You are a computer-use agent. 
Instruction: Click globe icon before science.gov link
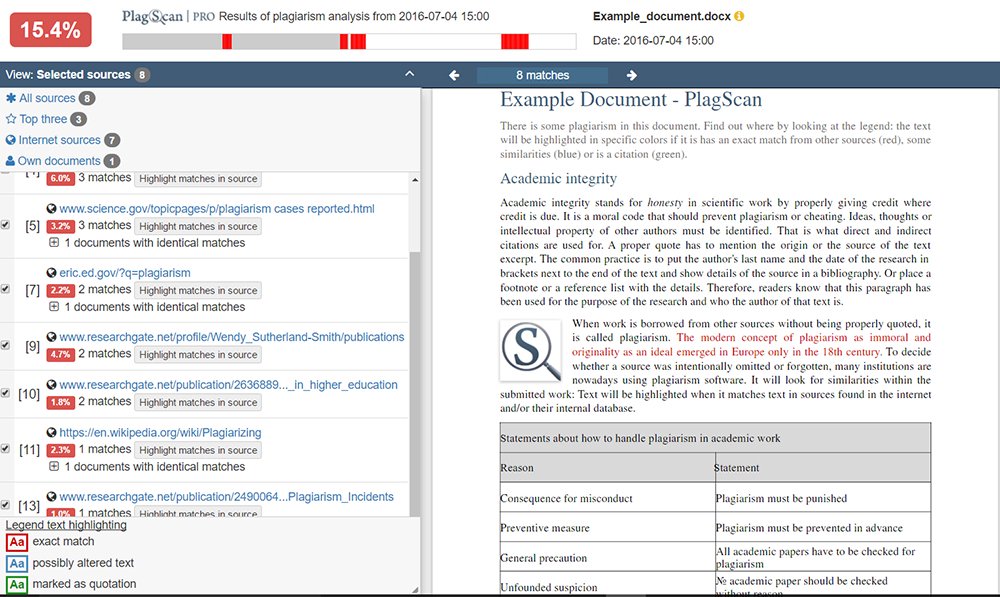(x=52, y=209)
